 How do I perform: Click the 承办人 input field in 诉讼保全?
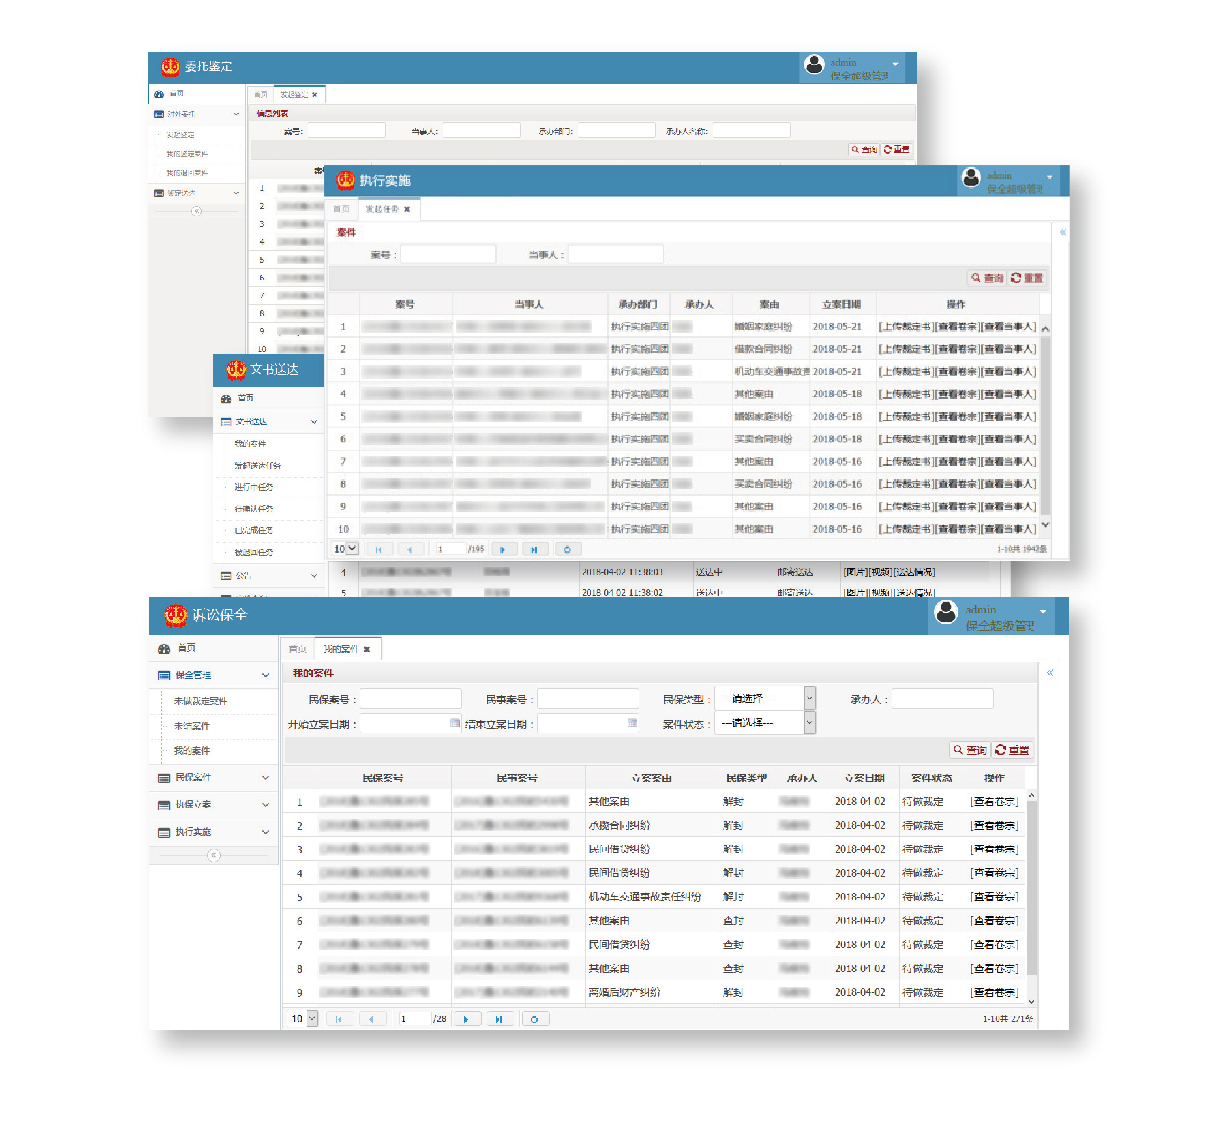pyautogui.click(x=942, y=699)
